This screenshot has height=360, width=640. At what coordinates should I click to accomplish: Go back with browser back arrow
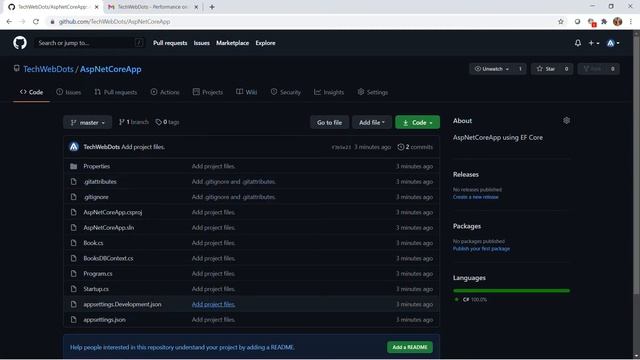point(9,22)
